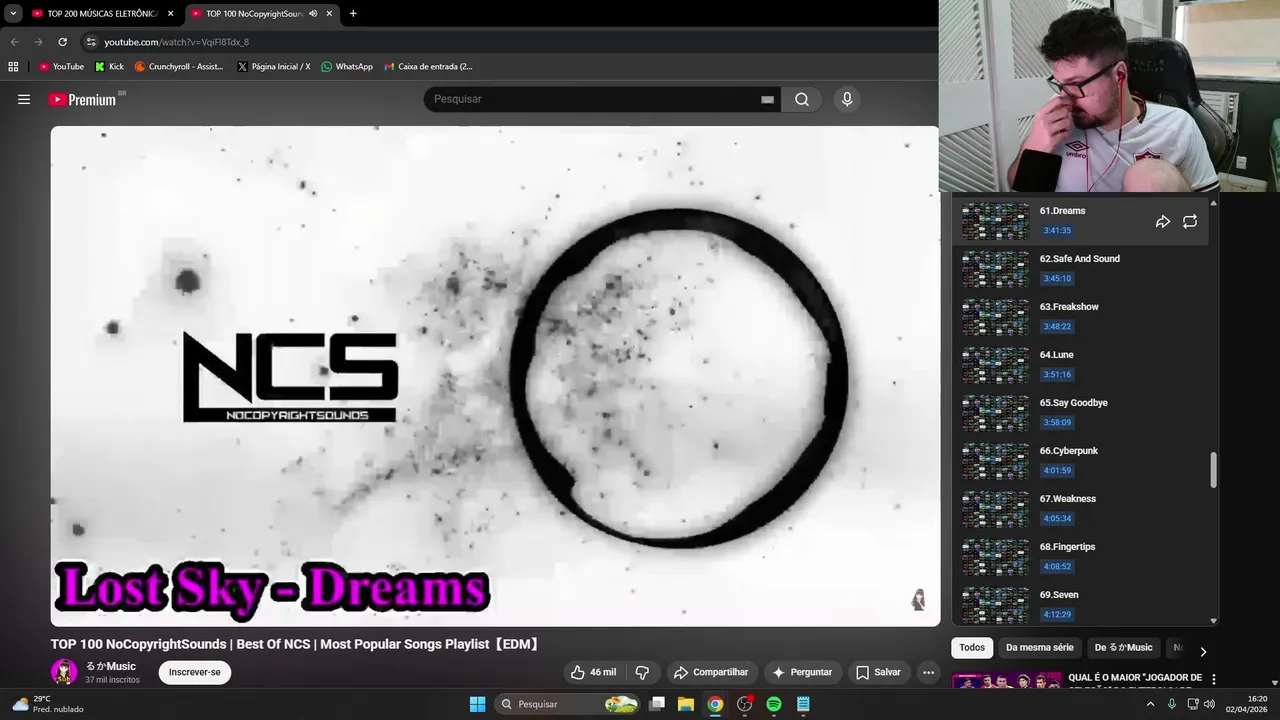Open the on-screen keyboard icon in search box
Screen dimensions: 1280x720
(x=767, y=99)
